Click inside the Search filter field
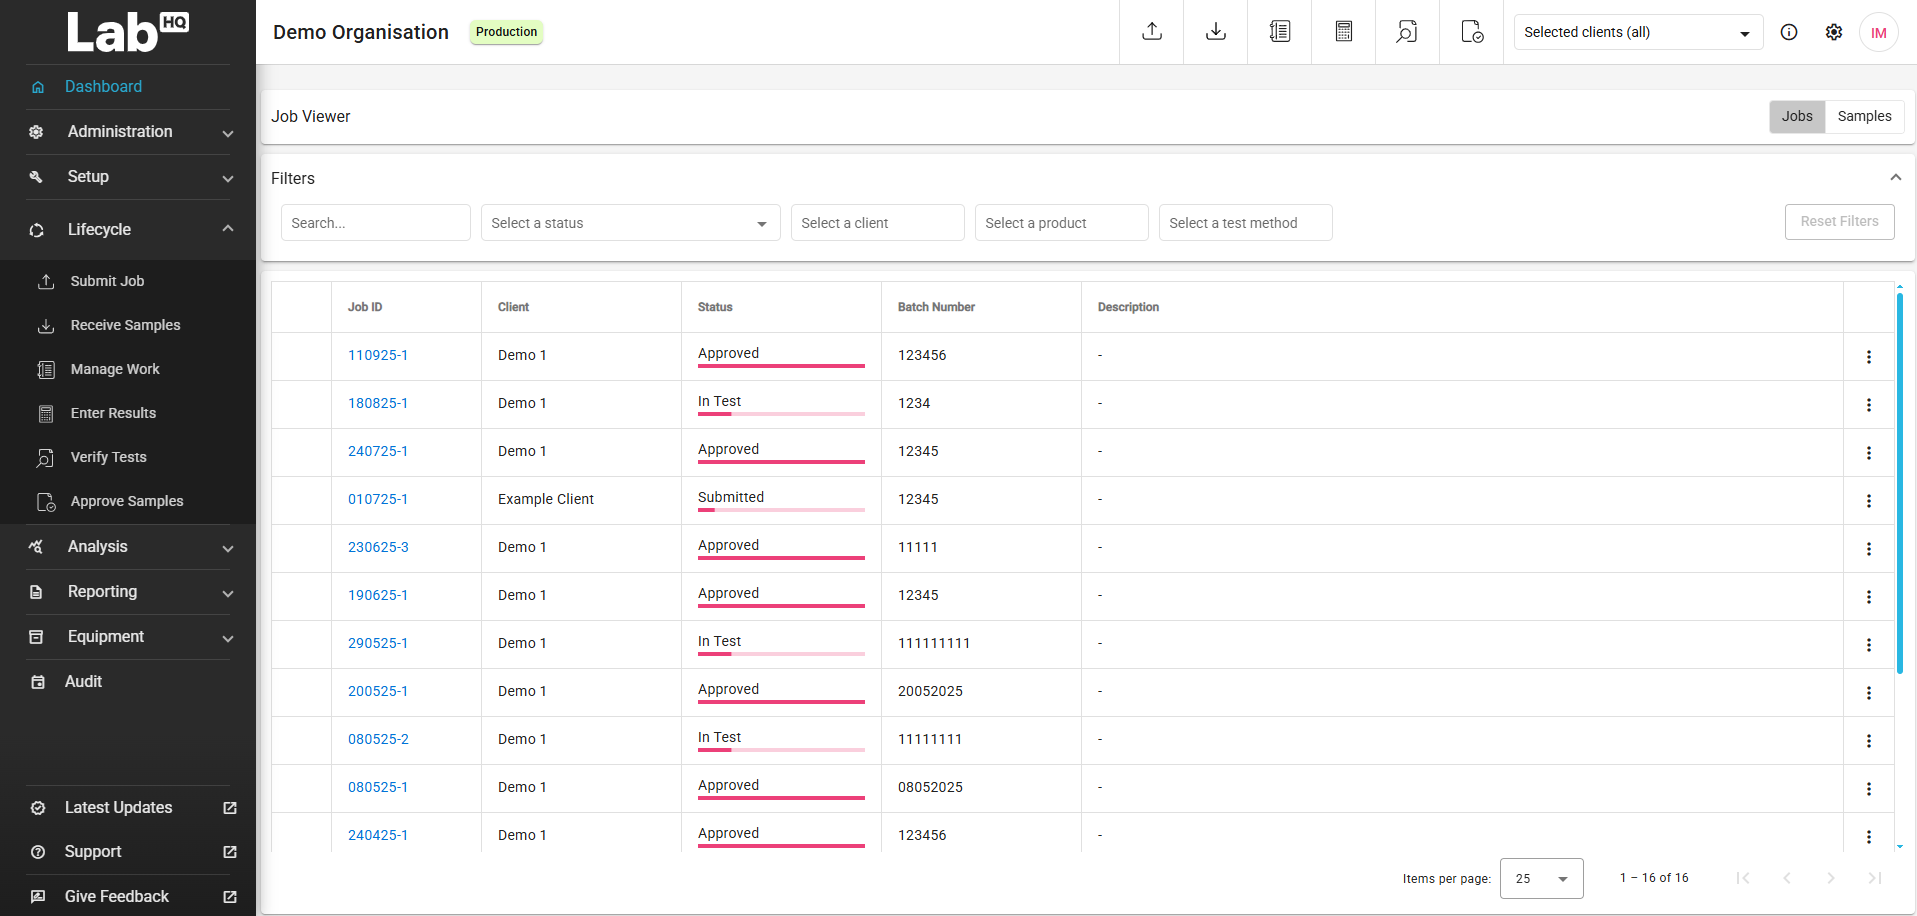The height and width of the screenshot is (916, 1917). coord(375,222)
